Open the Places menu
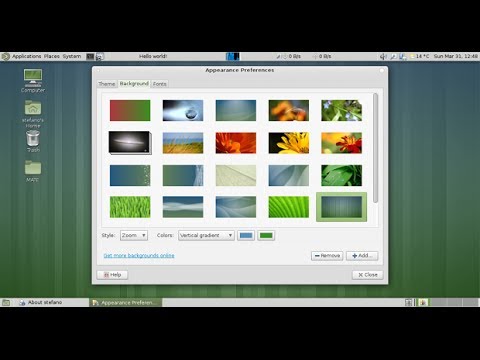The width and height of the screenshot is (480, 360). 52,56
